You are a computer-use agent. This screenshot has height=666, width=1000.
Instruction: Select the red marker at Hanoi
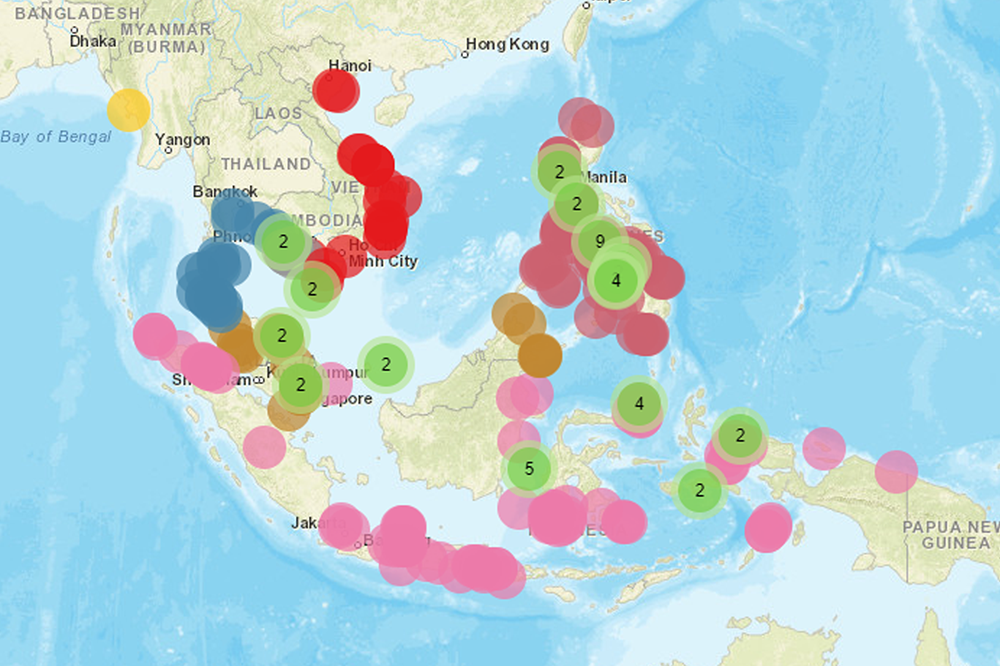click(x=335, y=91)
